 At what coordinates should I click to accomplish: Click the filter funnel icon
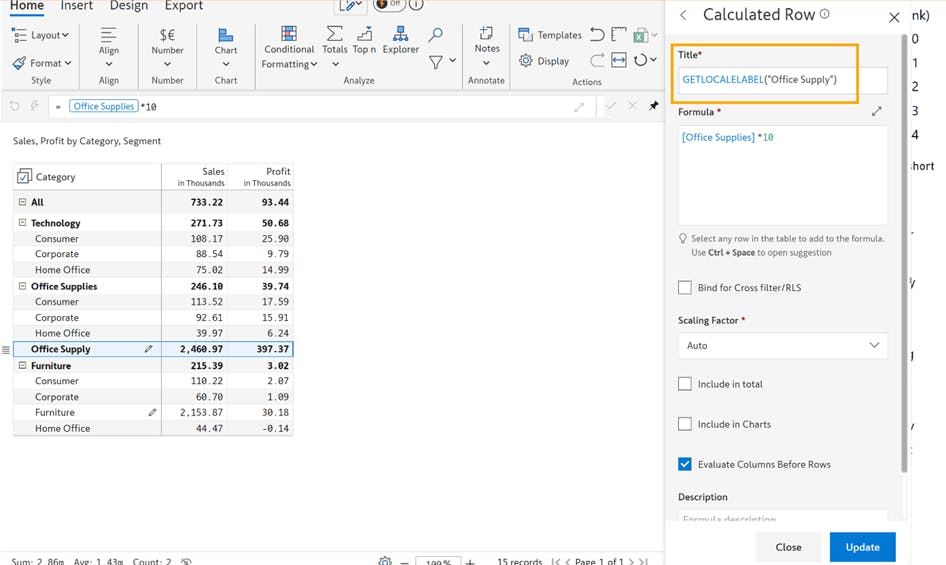(436, 62)
